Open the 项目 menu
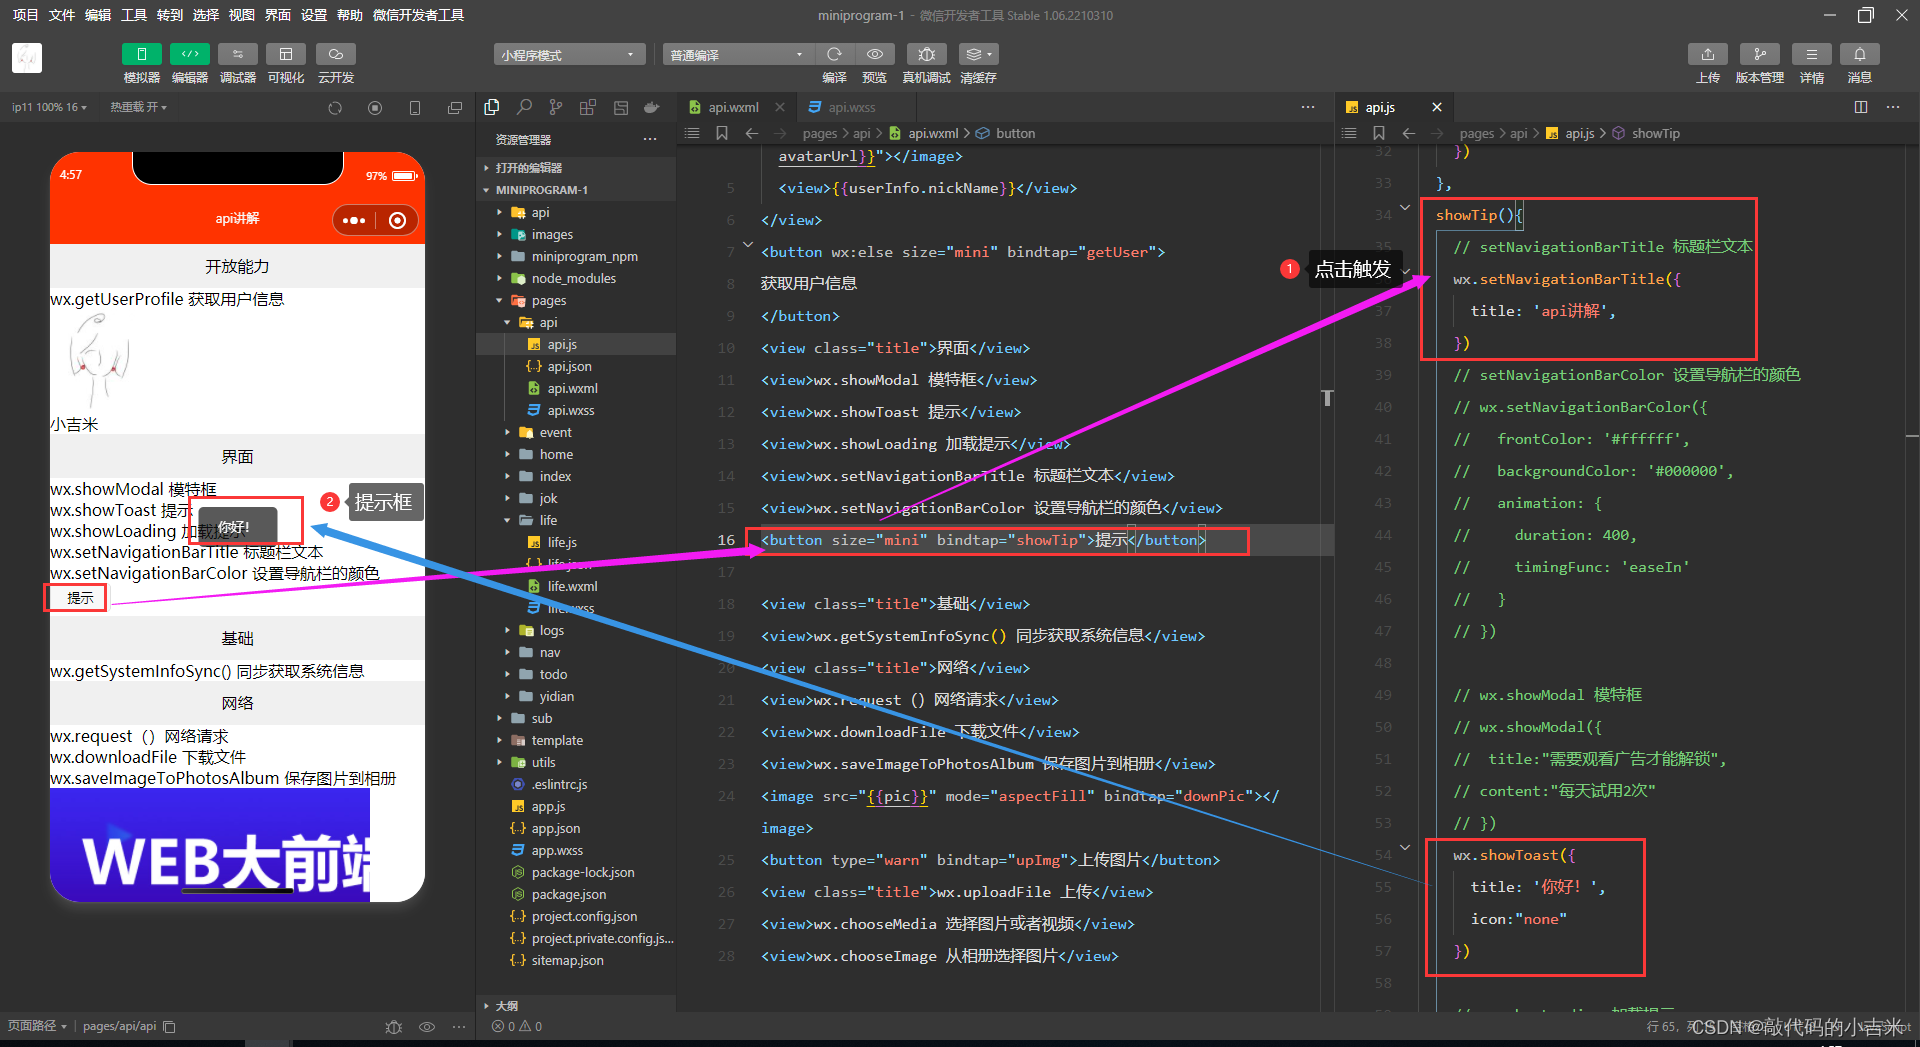The width and height of the screenshot is (1920, 1047). coord(25,15)
